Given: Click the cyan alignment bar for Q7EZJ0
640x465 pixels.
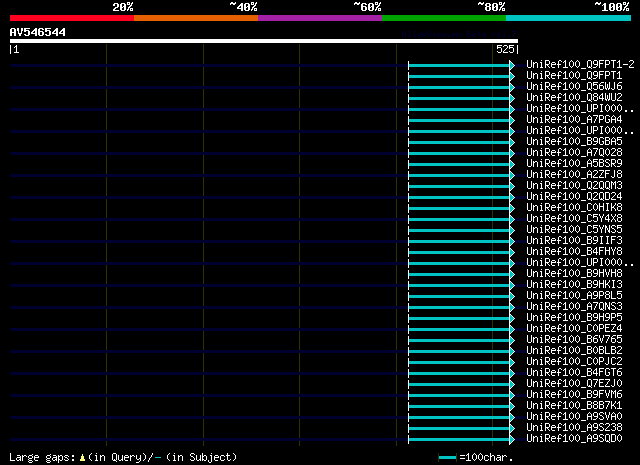Looking at the screenshot, I should pyautogui.click(x=459, y=385).
